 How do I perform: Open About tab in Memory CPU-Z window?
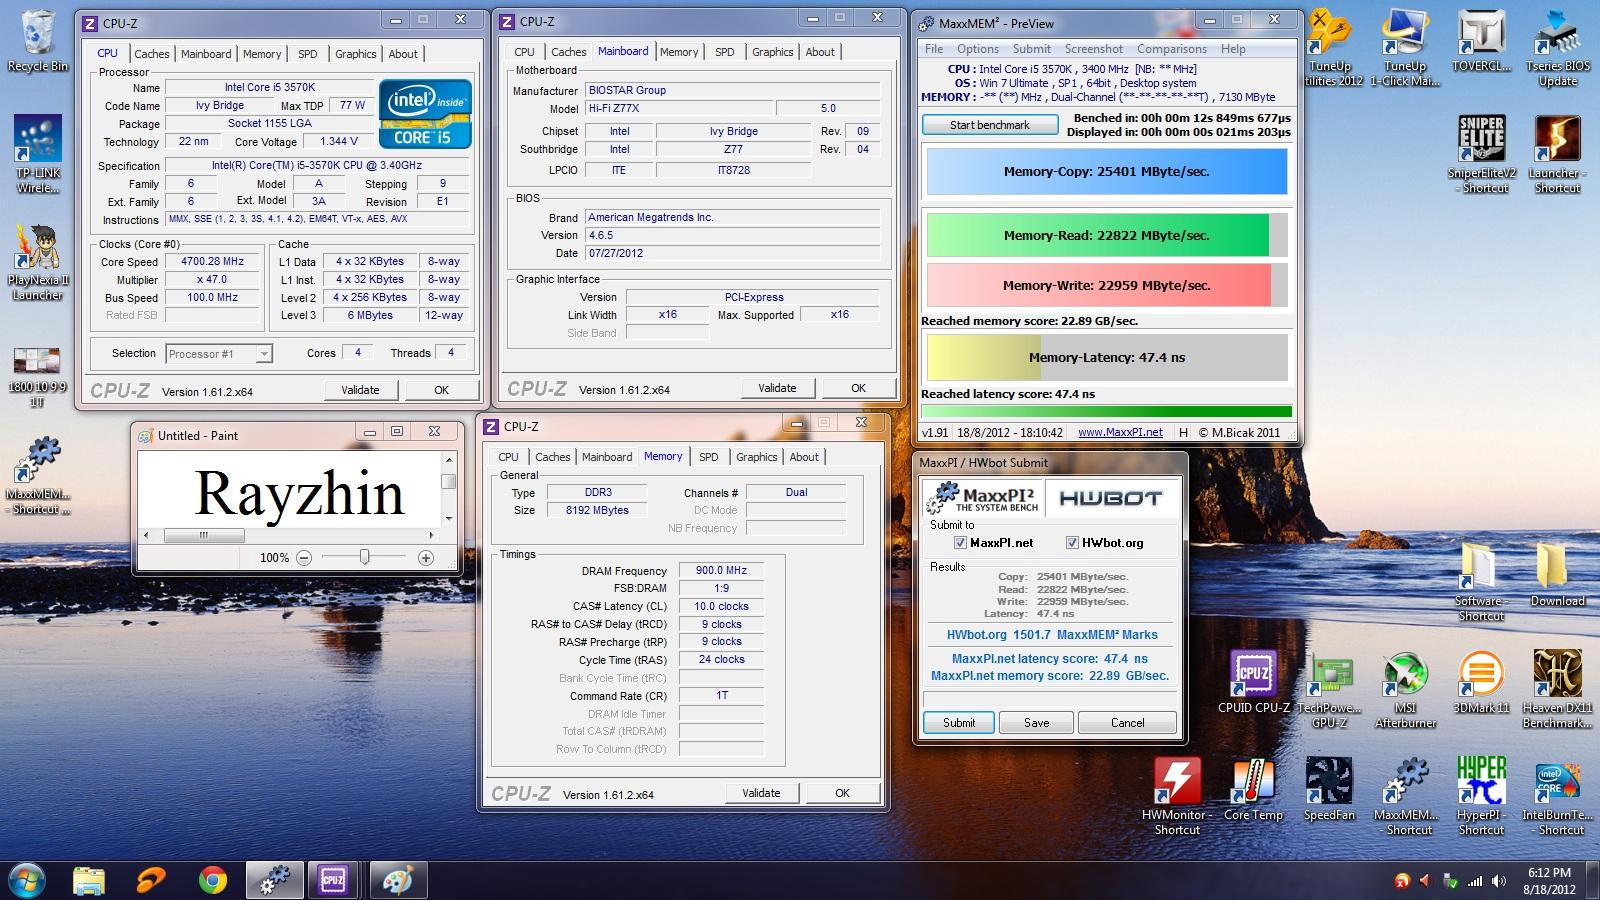(x=804, y=457)
